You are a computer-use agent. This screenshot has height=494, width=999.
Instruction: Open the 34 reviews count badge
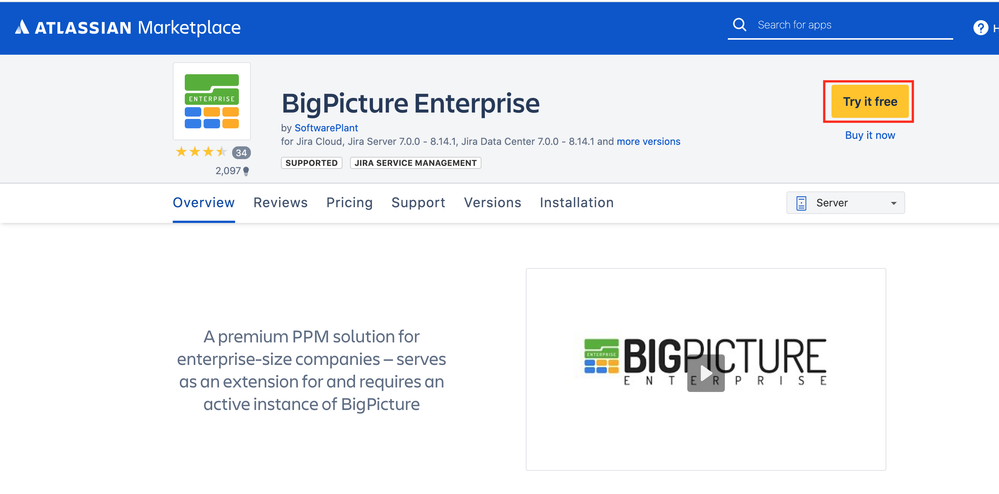(241, 152)
